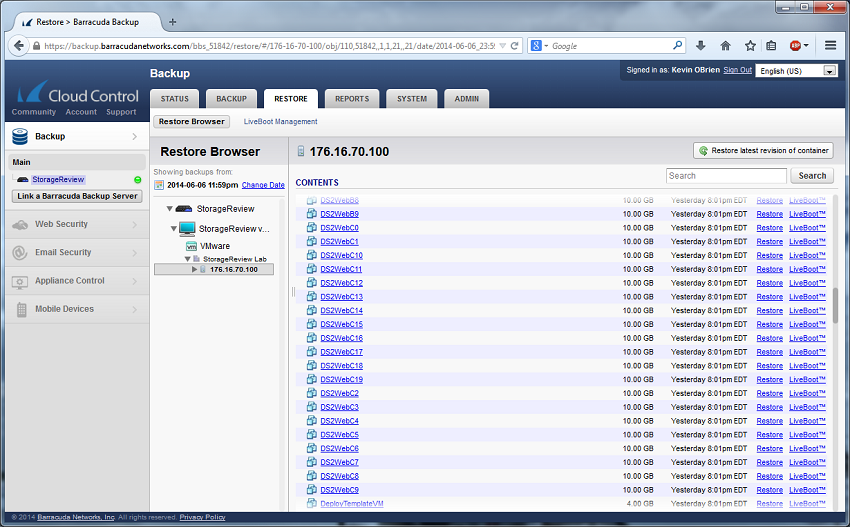Select the RESTORE tab
Viewport: 850px width, 527px height.
pos(291,99)
